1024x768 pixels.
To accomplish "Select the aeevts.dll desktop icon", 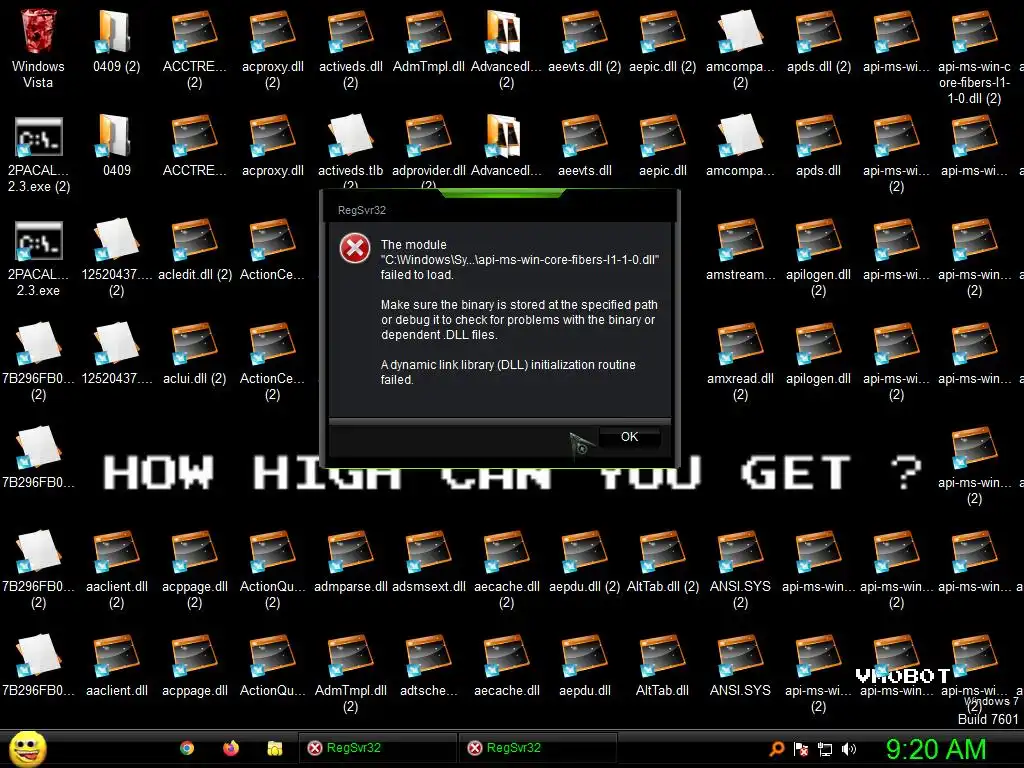I will (584, 145).
